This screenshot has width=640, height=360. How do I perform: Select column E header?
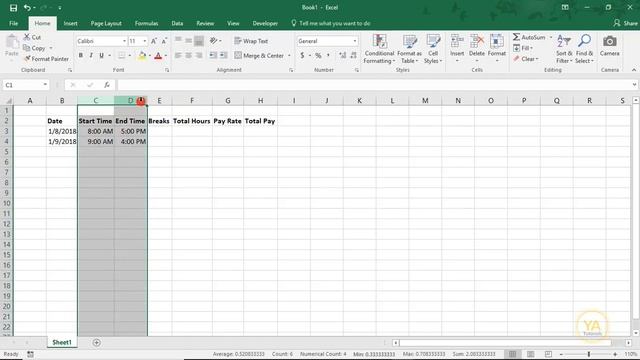(x=159, y=100)
